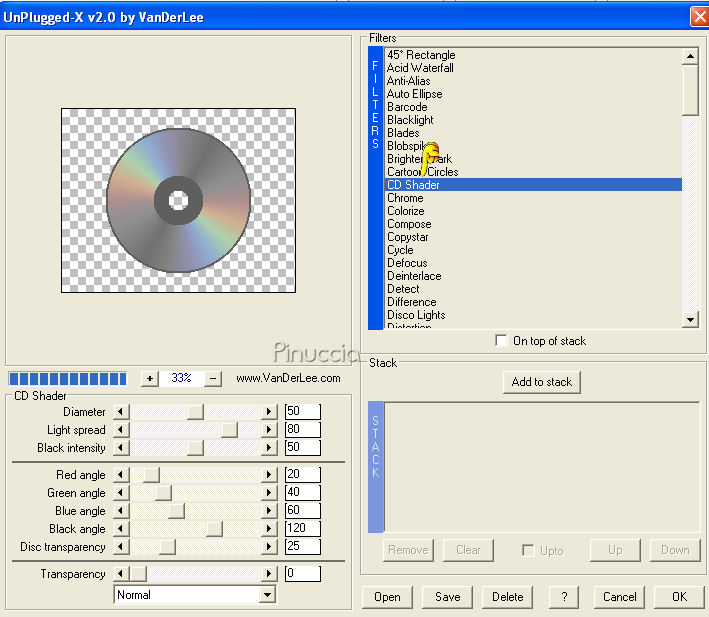Select the highlighted CD Shader filter

pyautogui.click(x=533, y=185)
